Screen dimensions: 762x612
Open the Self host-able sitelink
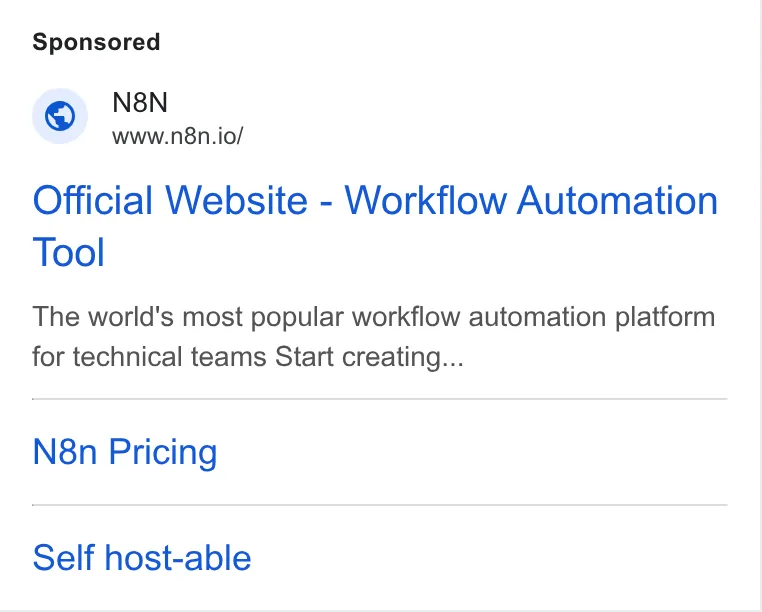click(142, 558)
